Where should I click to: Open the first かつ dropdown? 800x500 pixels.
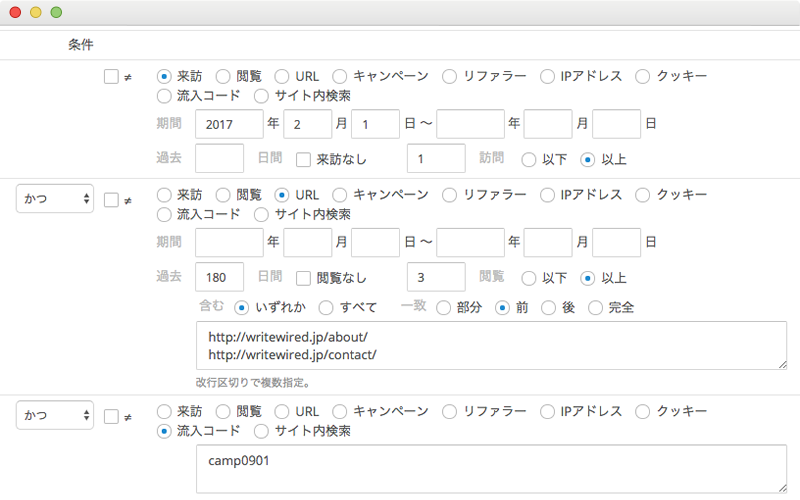click(55, 198)
